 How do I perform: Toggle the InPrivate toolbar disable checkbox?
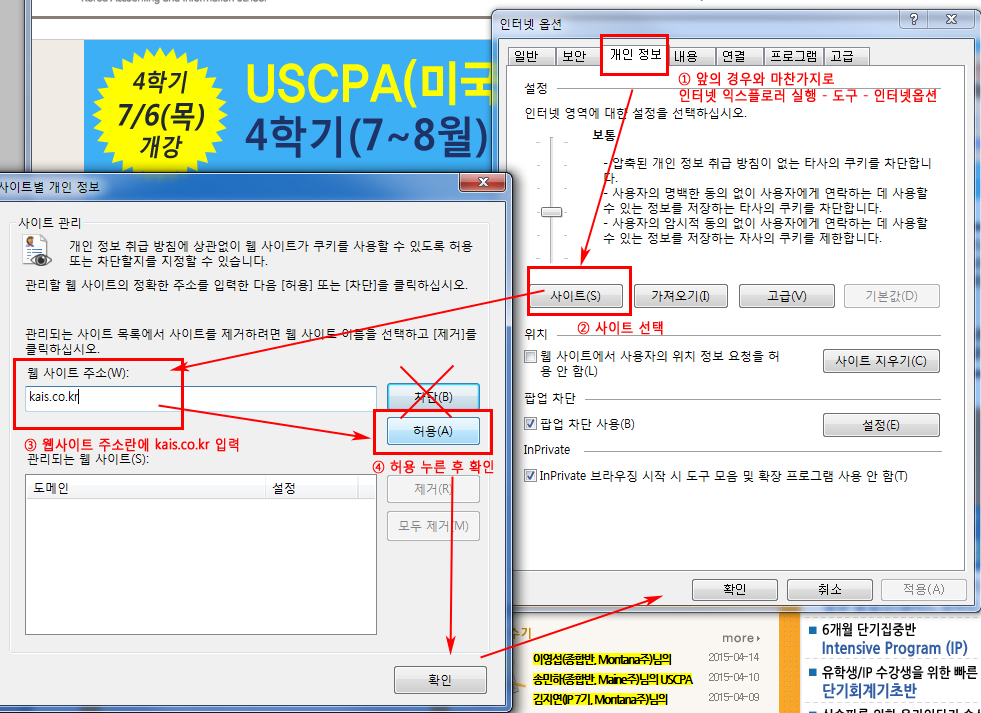(x=531, y=476)
